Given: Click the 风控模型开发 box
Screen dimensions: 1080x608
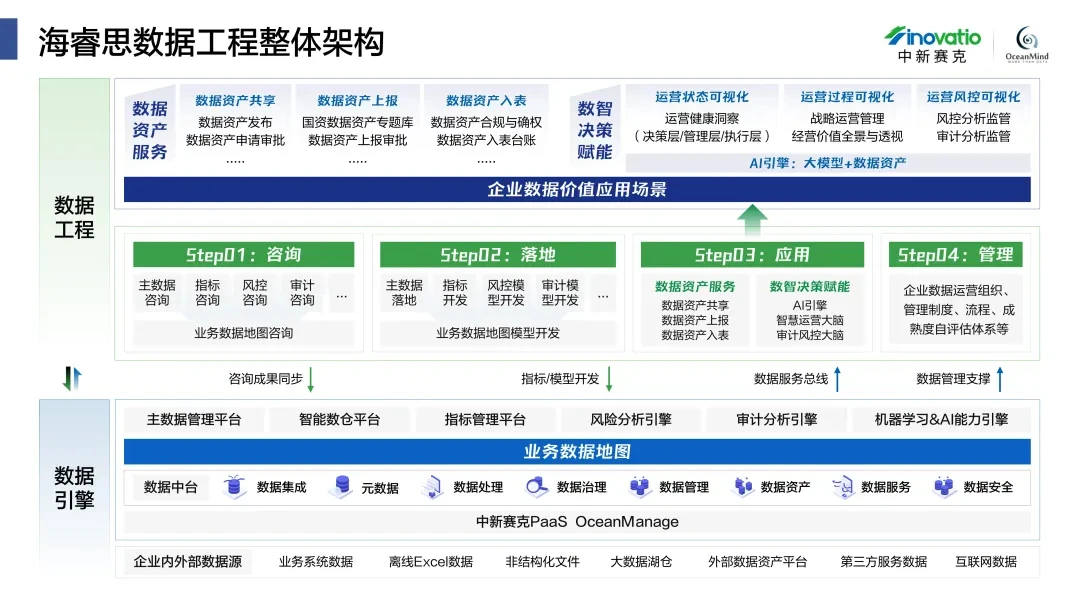Looking at the screenshot, I should pyautogui.click(x=506, y=293).
